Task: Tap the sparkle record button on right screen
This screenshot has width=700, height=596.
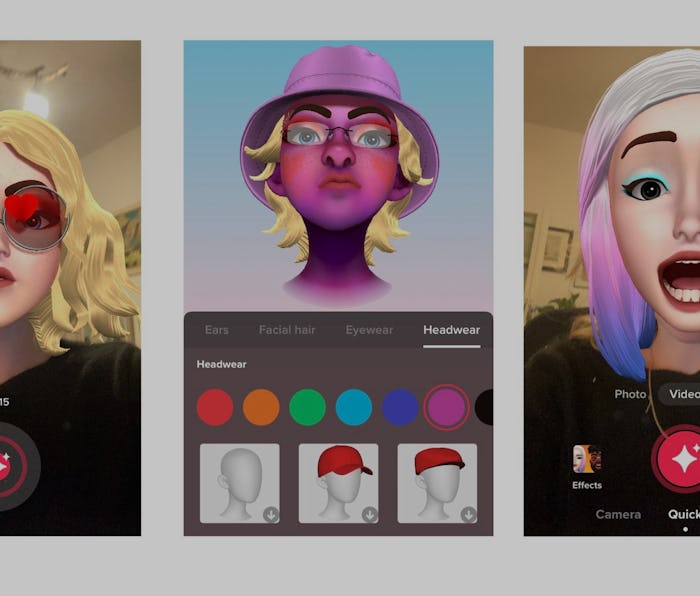Action: tap(683, 460)
